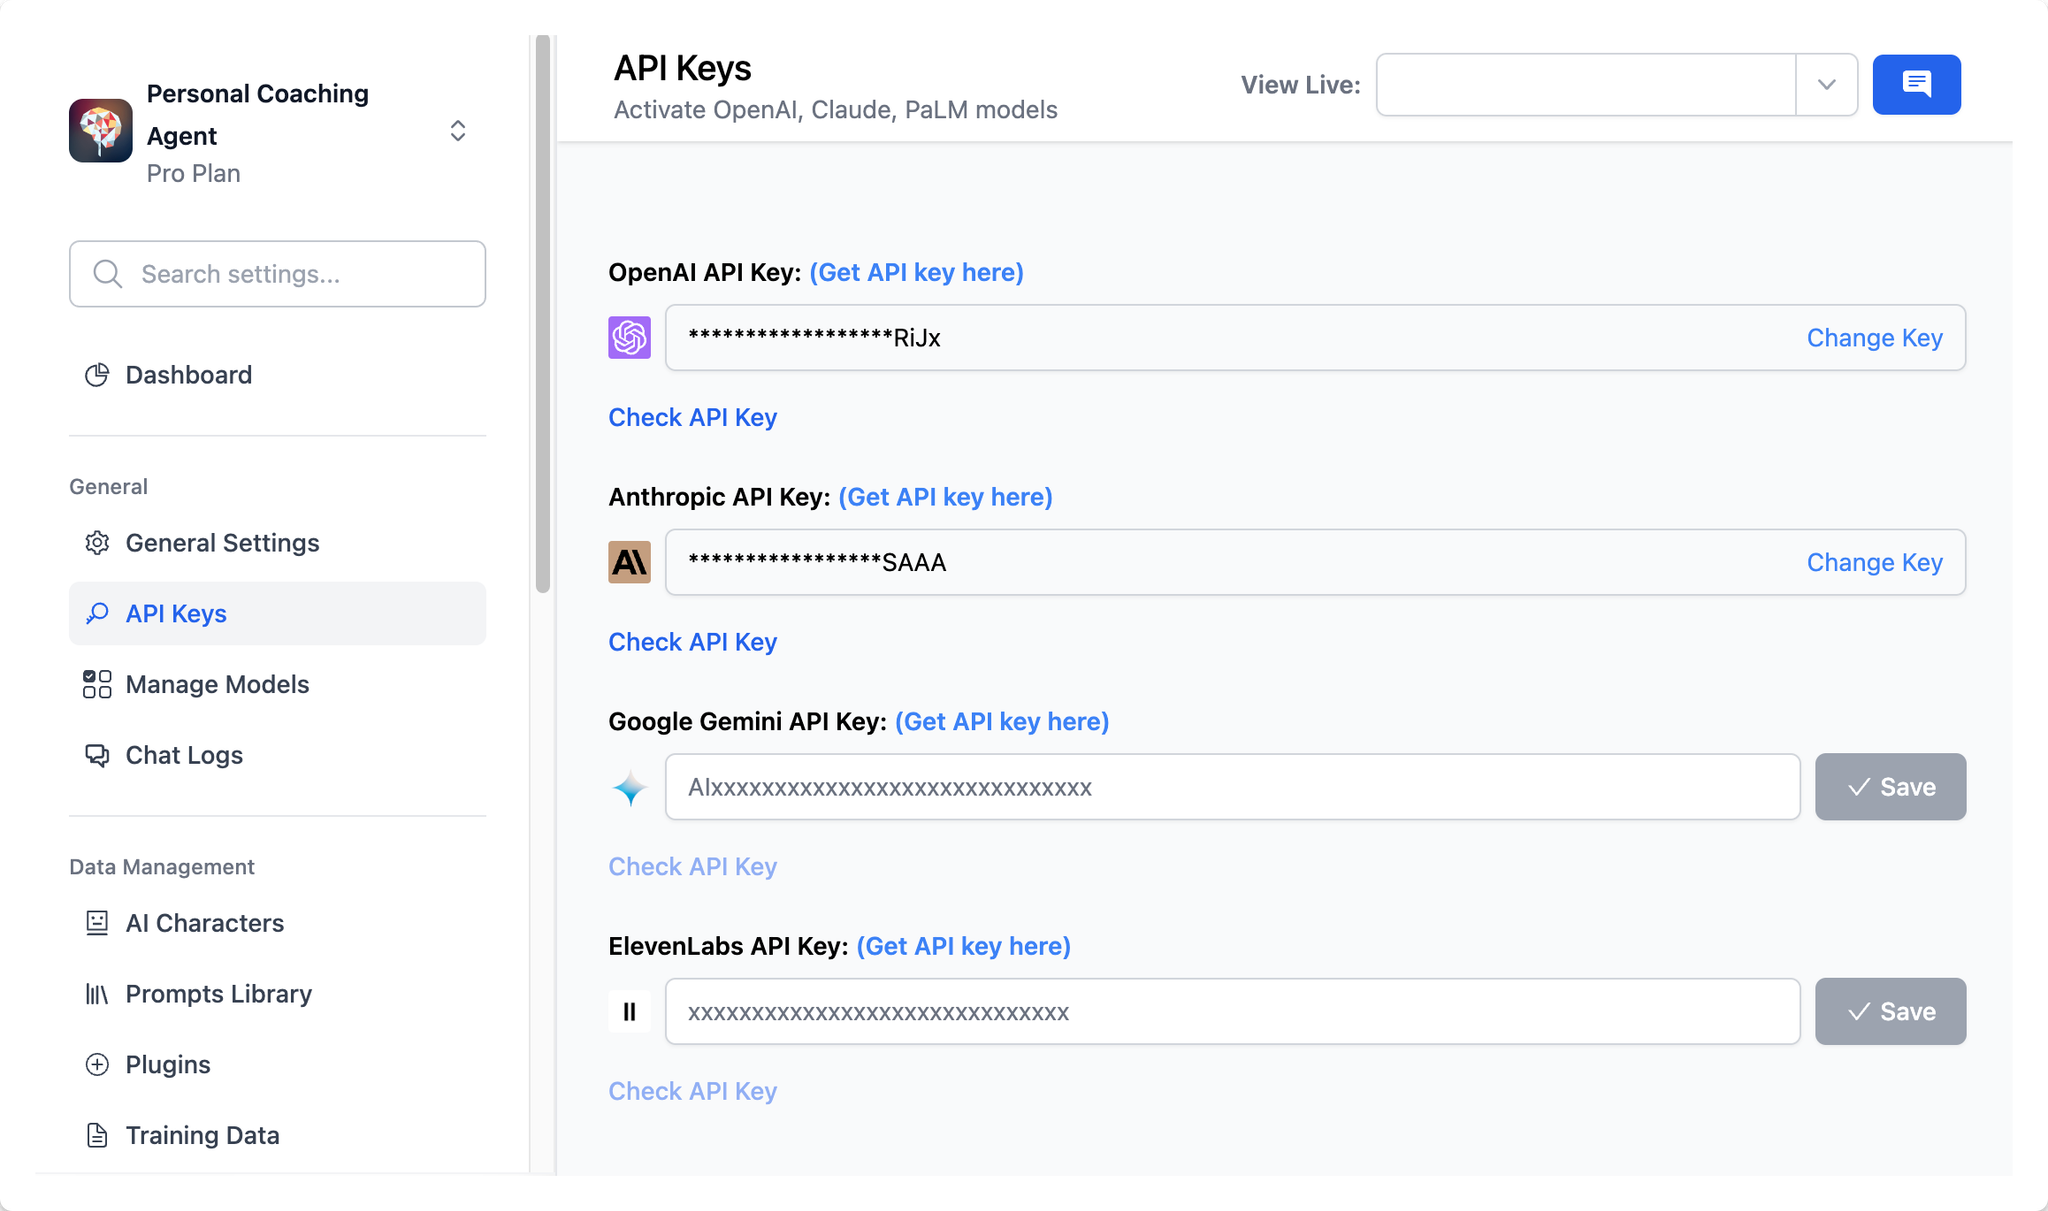This screenshot has height=1211, width=2048.
Task: Click Change Key for OpenAI
Action: point(1874,338)
